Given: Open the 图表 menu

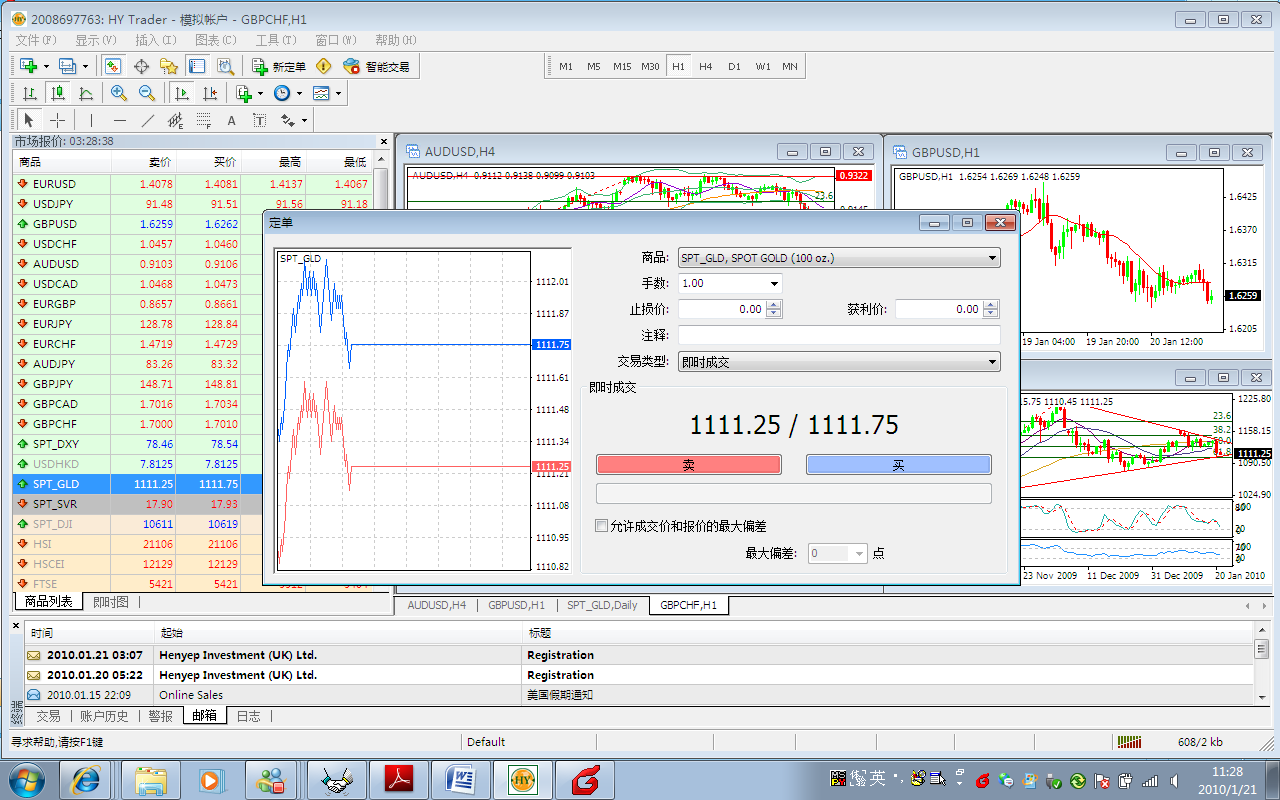Looking at the screenshot, I should [x=216, y=40].
